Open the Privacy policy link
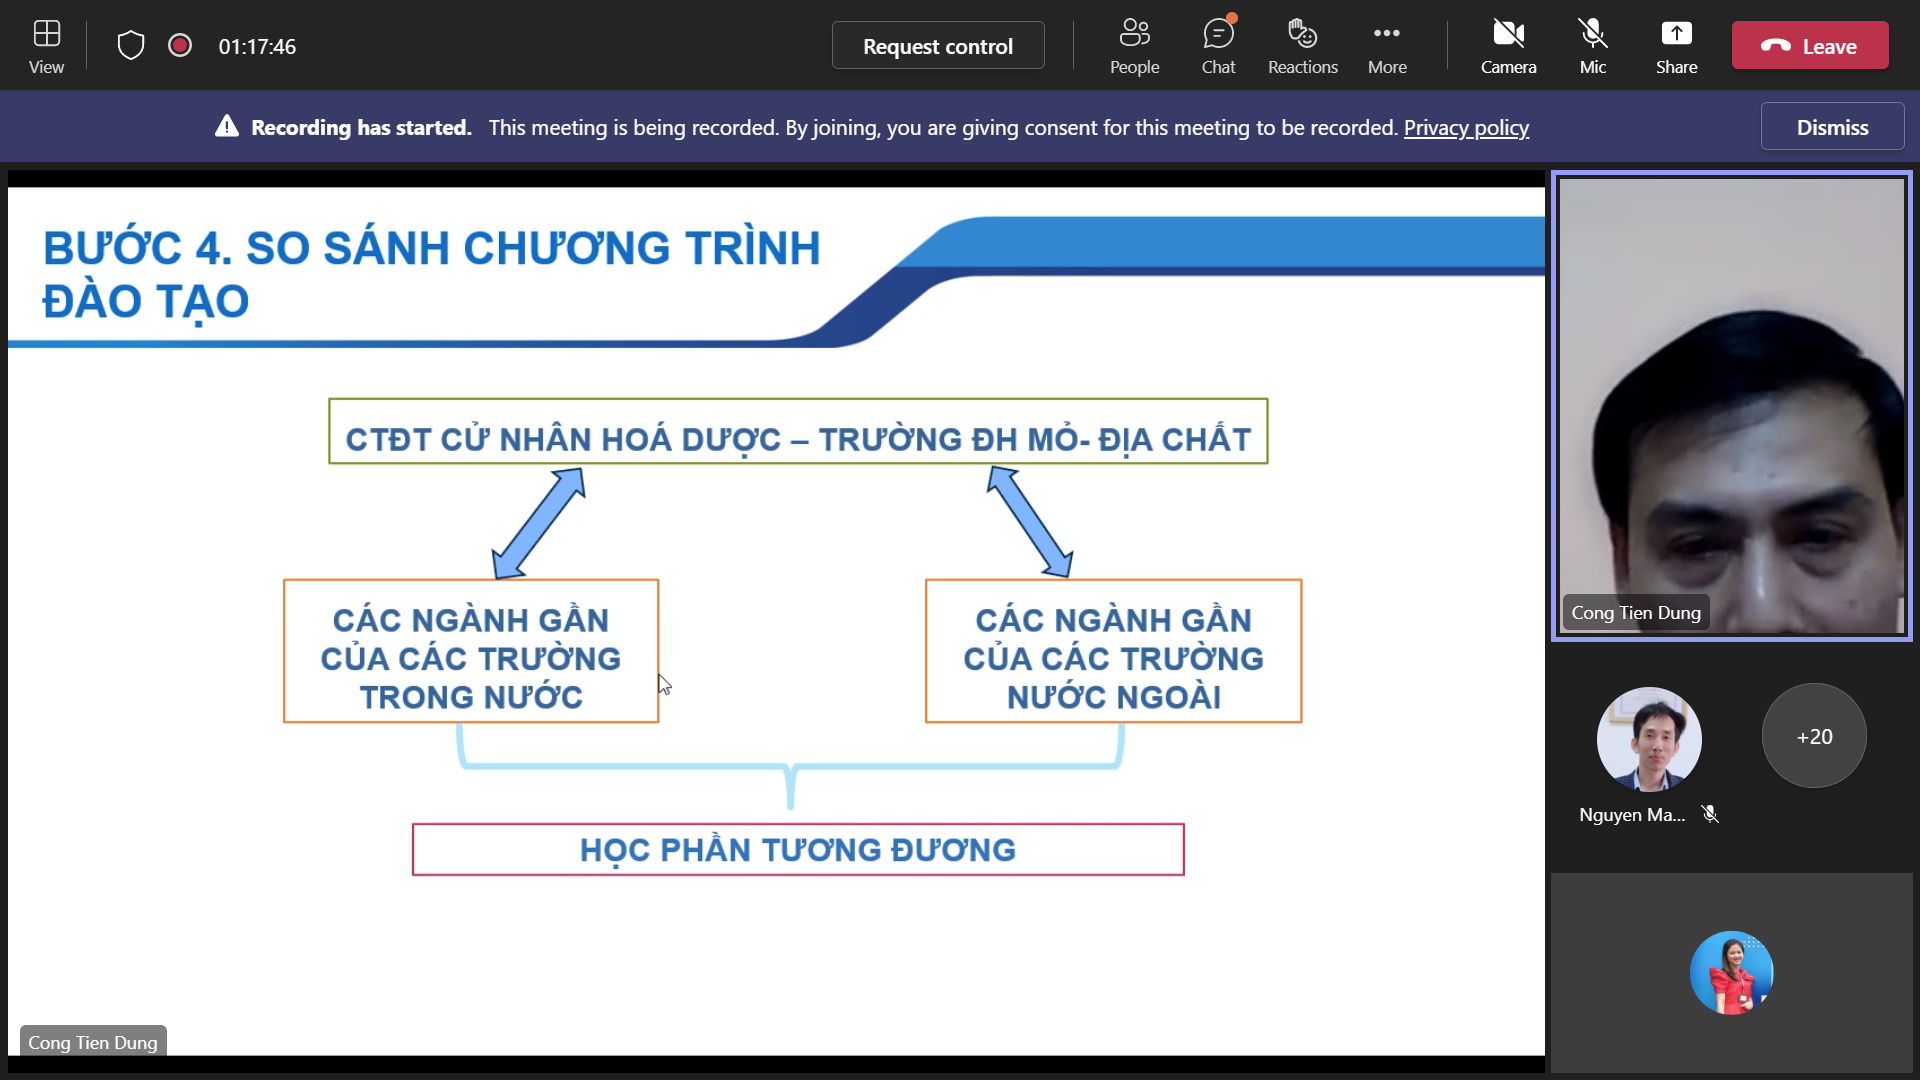The image size is (1920, 1080). (x=1466, y=128)
